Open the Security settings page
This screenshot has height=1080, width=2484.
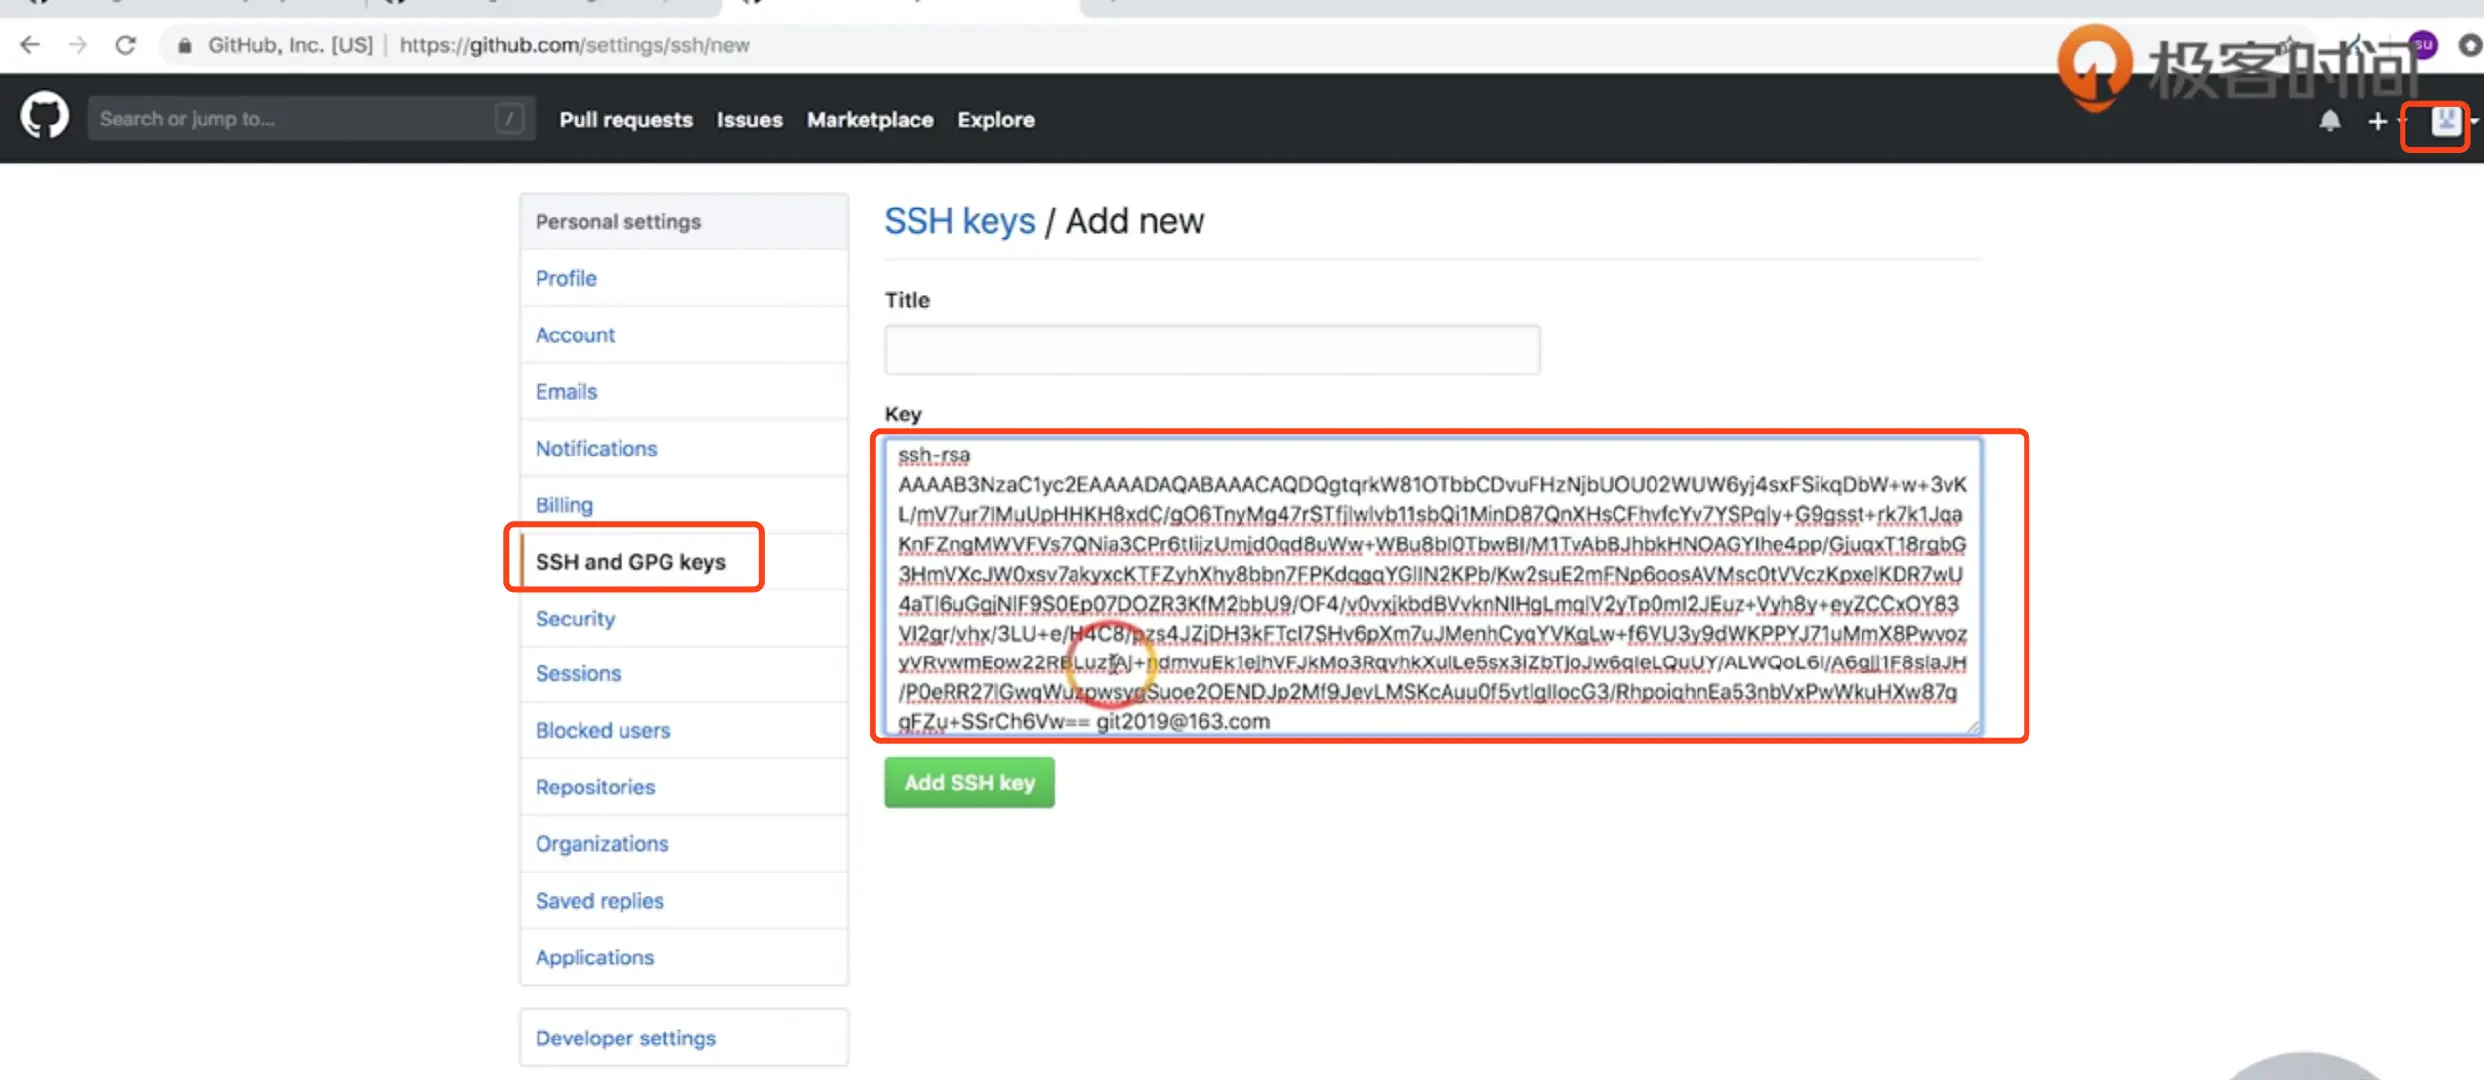click(x=575, y=619)
